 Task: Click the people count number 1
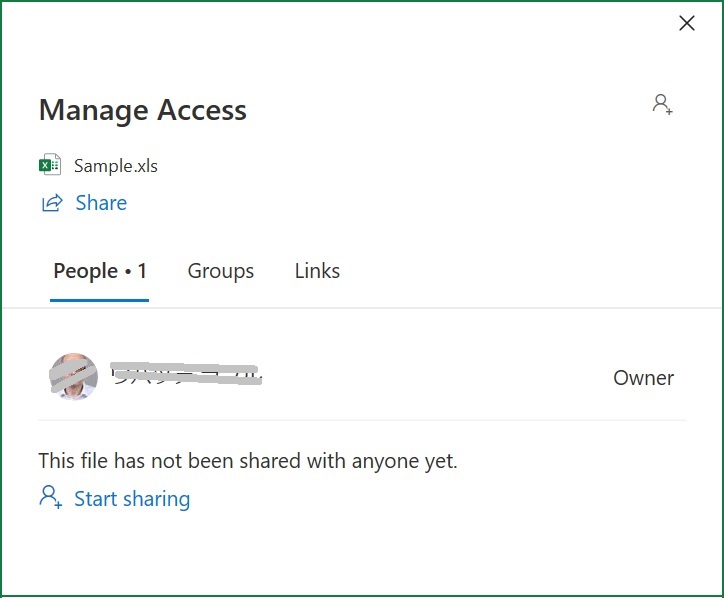pyautogui.click(x=142, y=271)
